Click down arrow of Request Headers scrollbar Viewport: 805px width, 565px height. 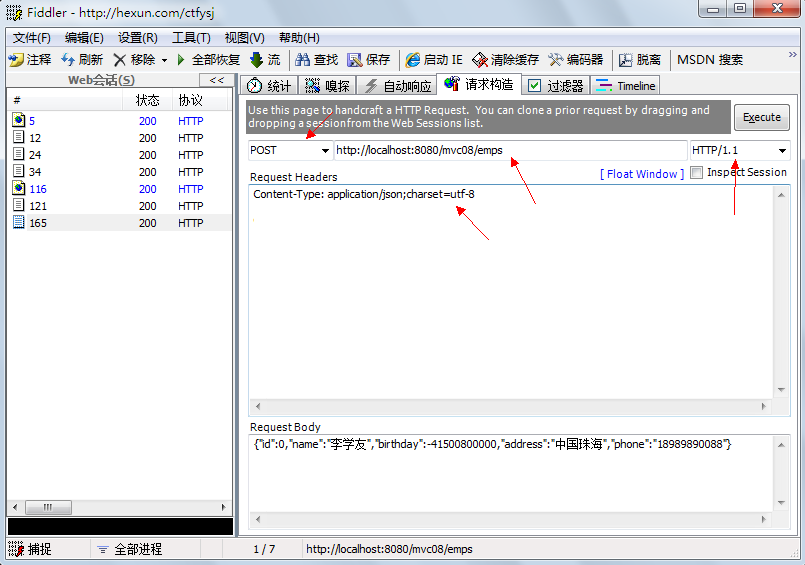click(x=781, y=389)
